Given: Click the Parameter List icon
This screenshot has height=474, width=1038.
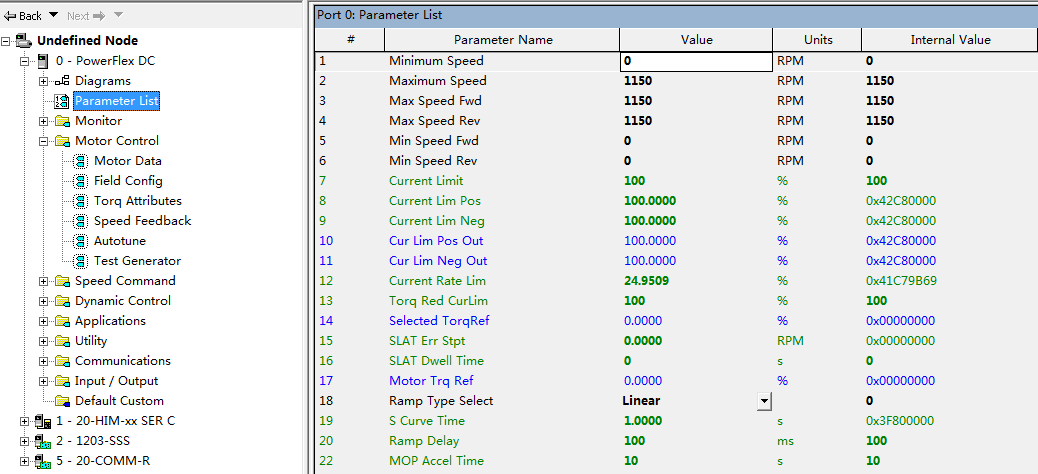Looking at the screenshot, I should click(62, 101).
